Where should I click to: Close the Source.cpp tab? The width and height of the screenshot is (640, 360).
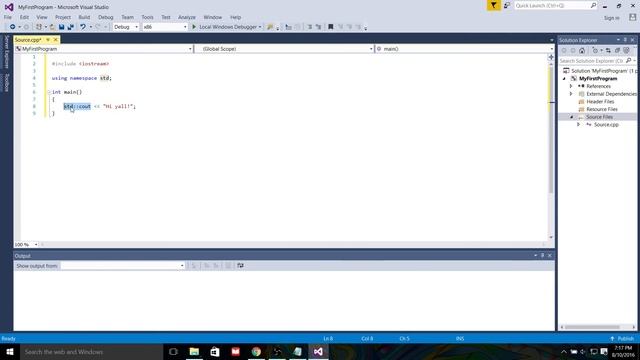pyautogui.click(x=56, y=40)
